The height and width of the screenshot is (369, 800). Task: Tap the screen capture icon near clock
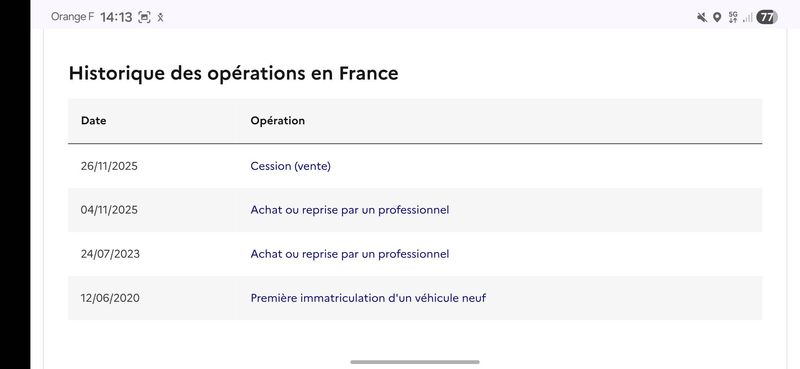[x=144, y=17]
